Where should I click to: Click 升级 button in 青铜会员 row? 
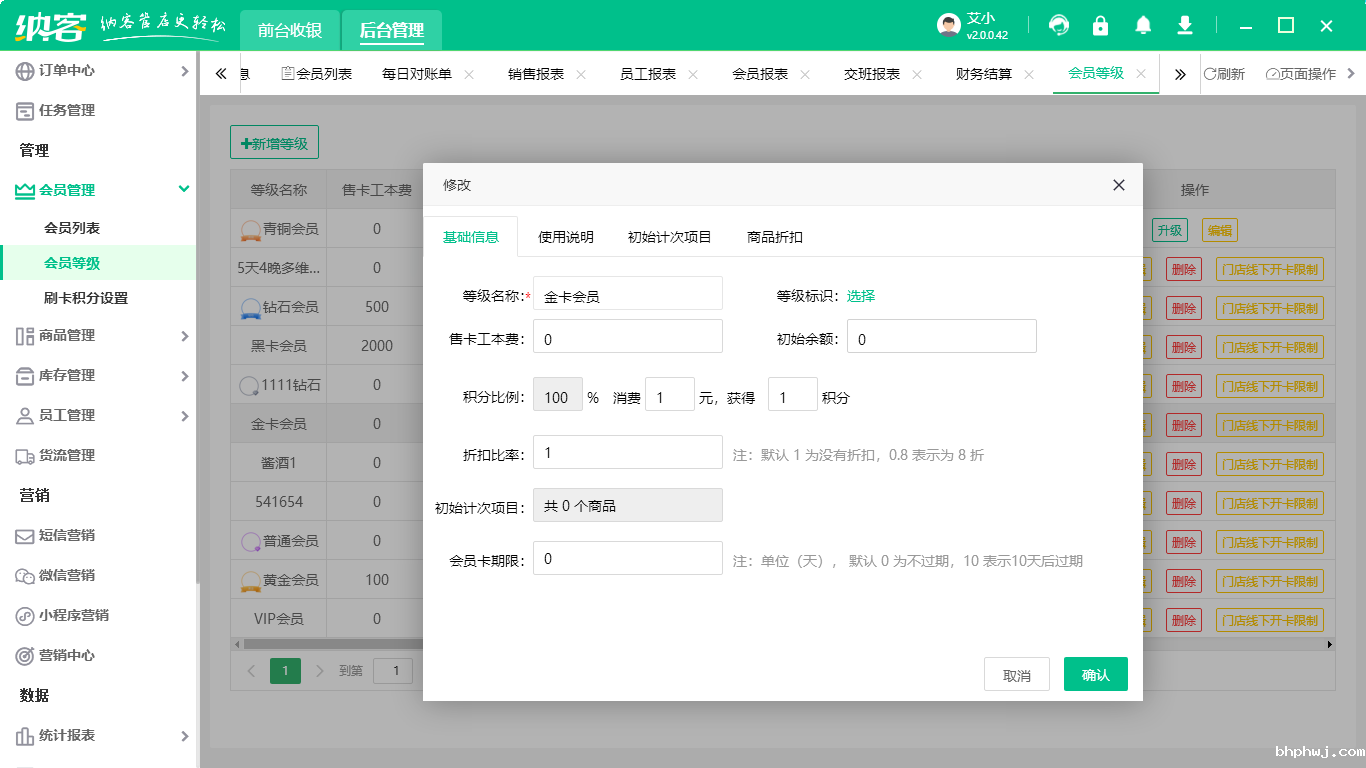(x=1170, y=230)
